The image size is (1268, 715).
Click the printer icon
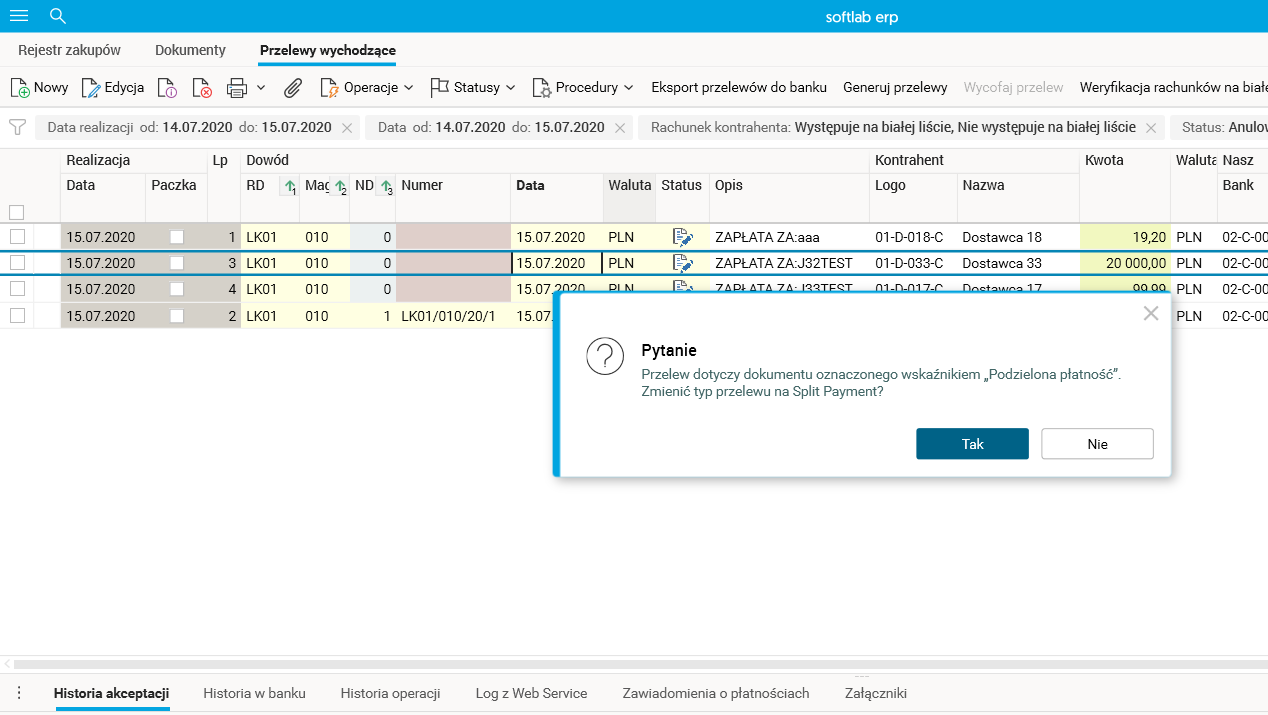pos(237,88)
